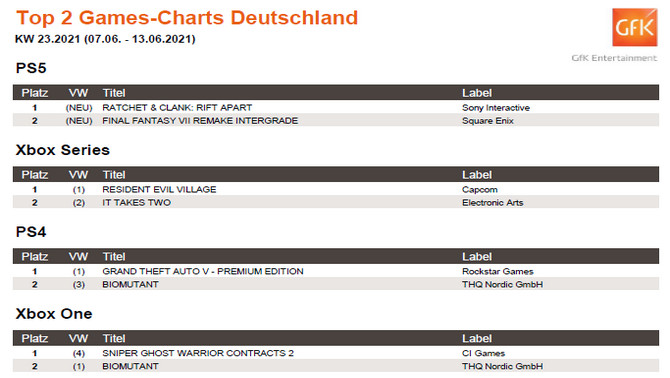
Task: Select Final Fantasy VII Remake Intergrade row
Action: tap(336, 120)
